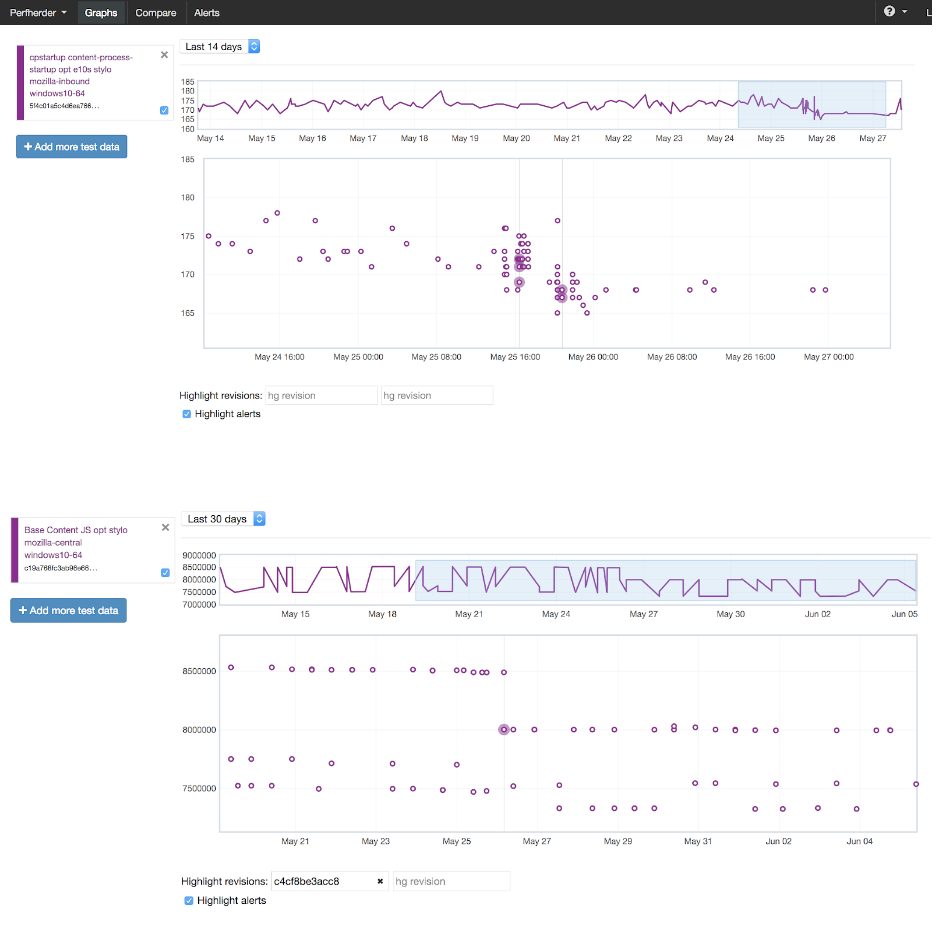
Task: Go to the Alerts tab
Action: (207, 13)
